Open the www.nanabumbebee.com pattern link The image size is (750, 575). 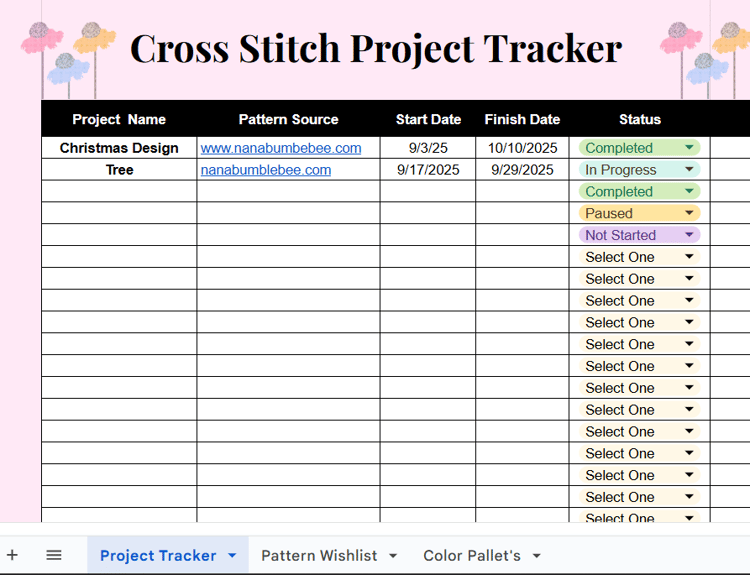click(x=281, y=148)
